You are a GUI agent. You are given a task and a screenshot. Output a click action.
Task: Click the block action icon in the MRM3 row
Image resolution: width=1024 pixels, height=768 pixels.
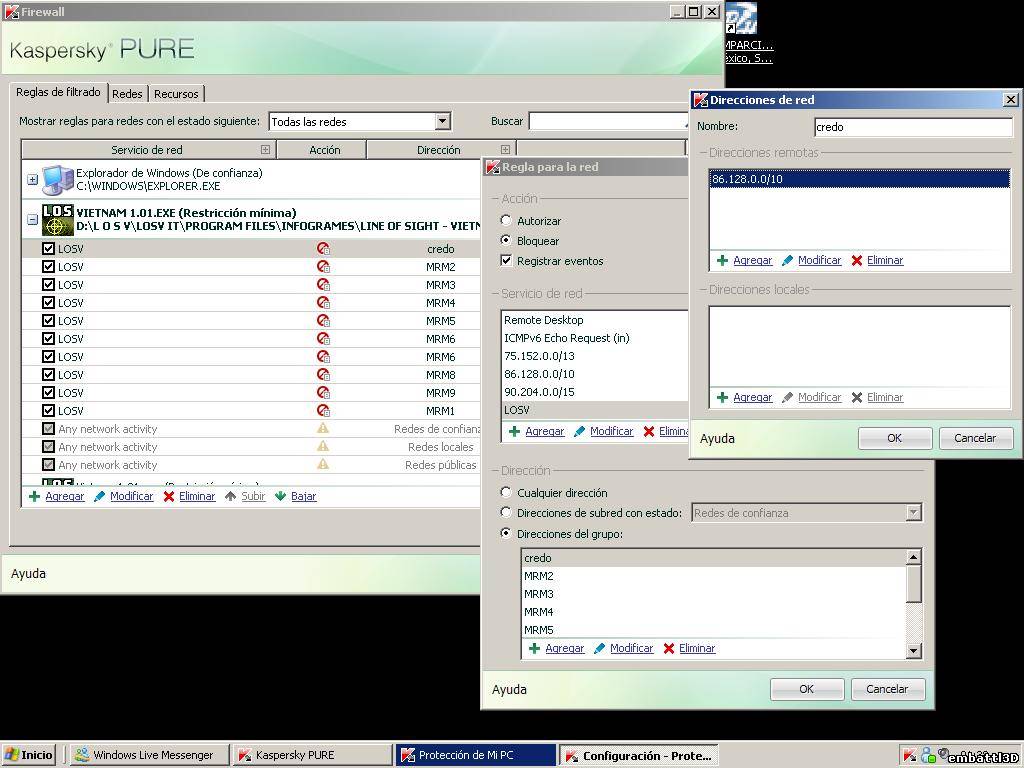(x=323, y=285)
